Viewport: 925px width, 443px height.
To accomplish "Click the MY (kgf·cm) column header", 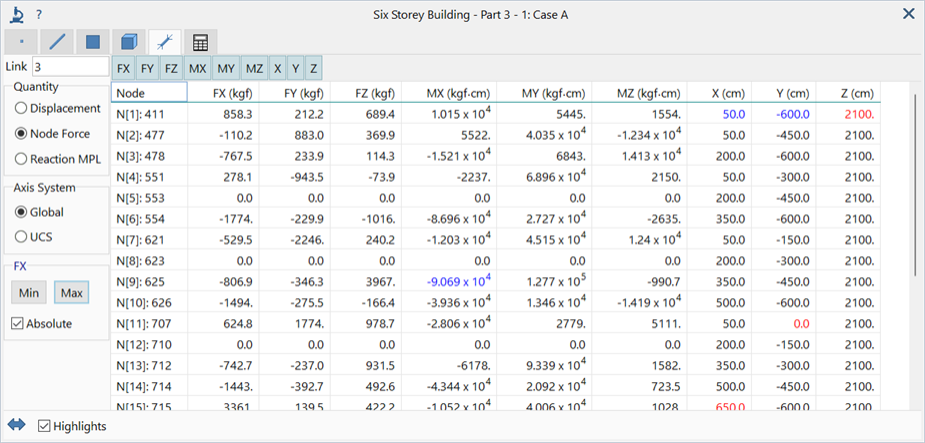I will 544,93.
